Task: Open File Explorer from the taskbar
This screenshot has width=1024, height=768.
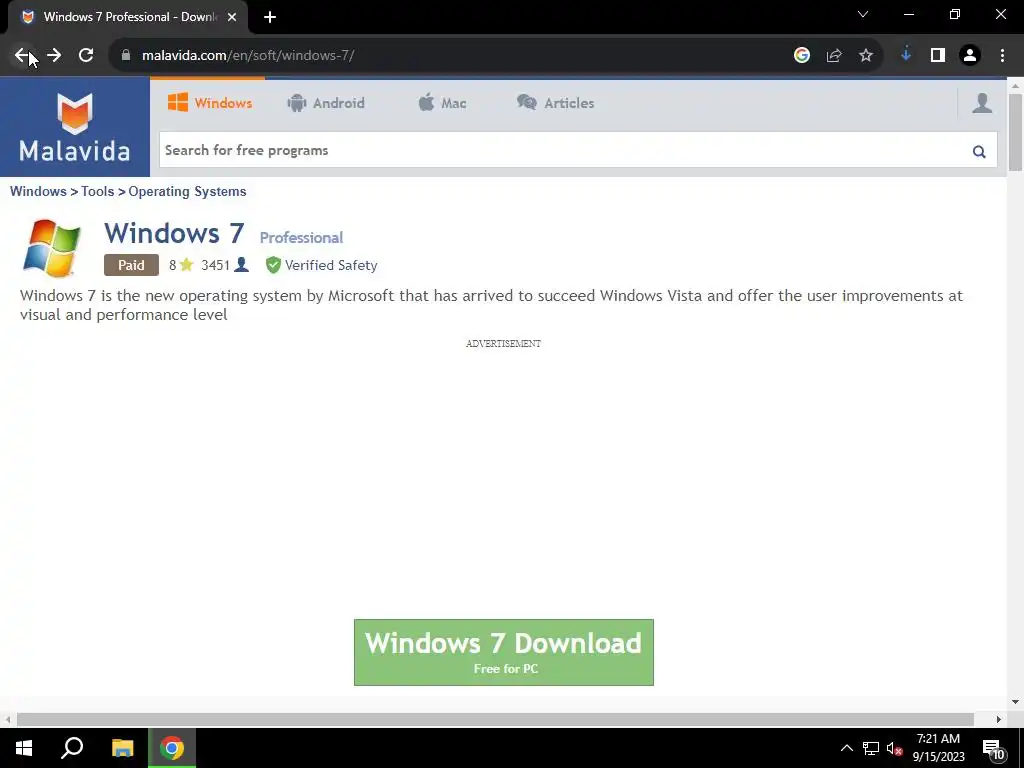Action: (x=122, y=748)
